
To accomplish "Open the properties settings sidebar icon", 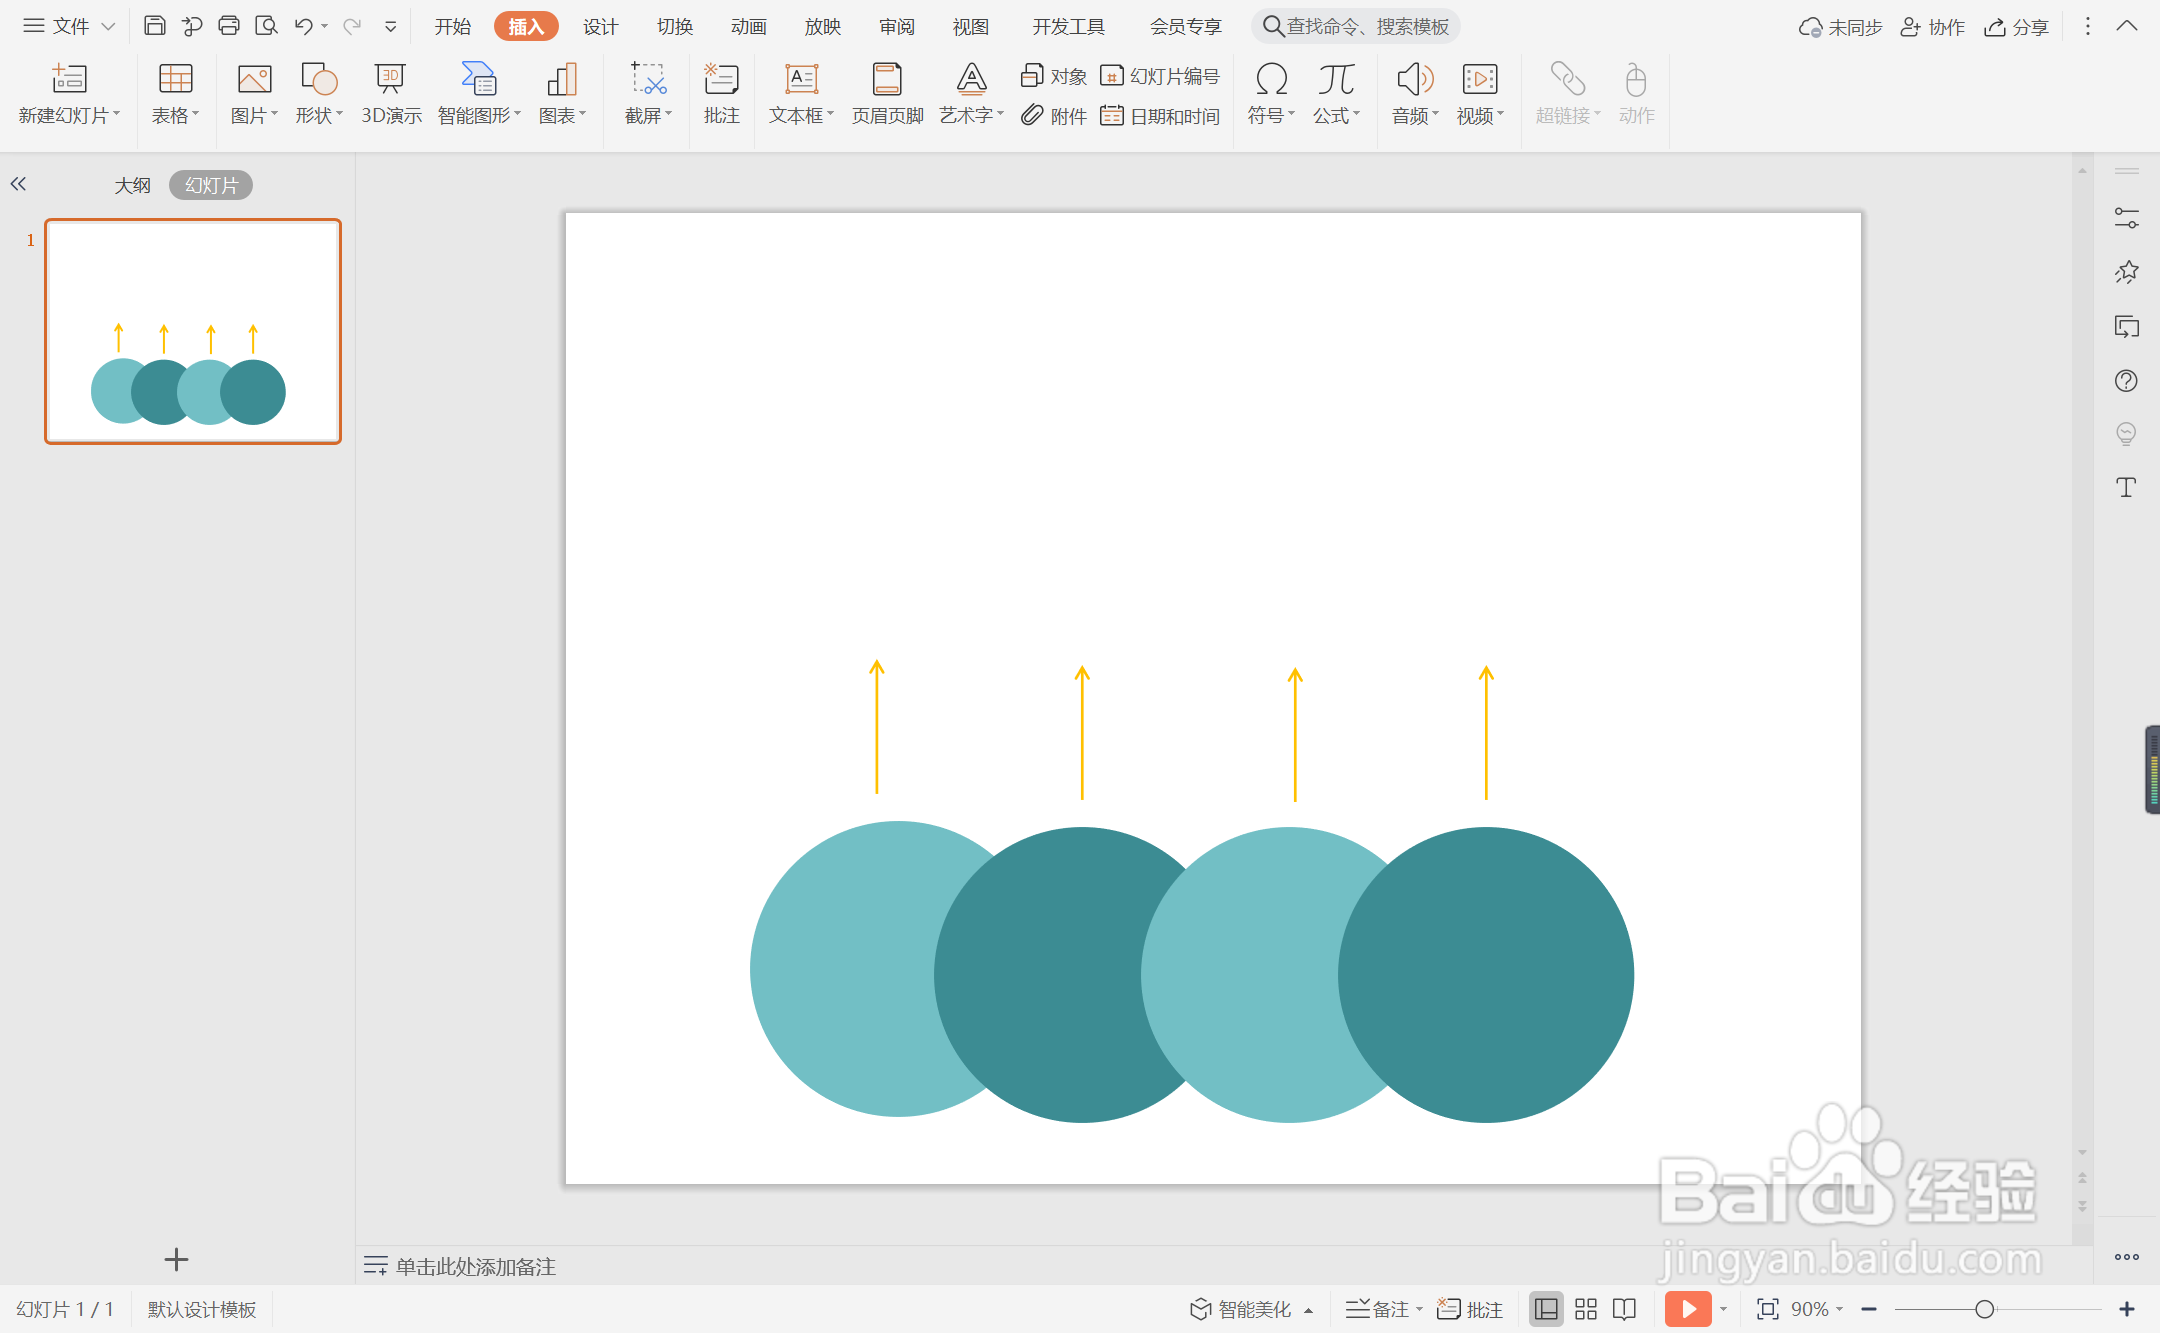I will coord(2126,218).
